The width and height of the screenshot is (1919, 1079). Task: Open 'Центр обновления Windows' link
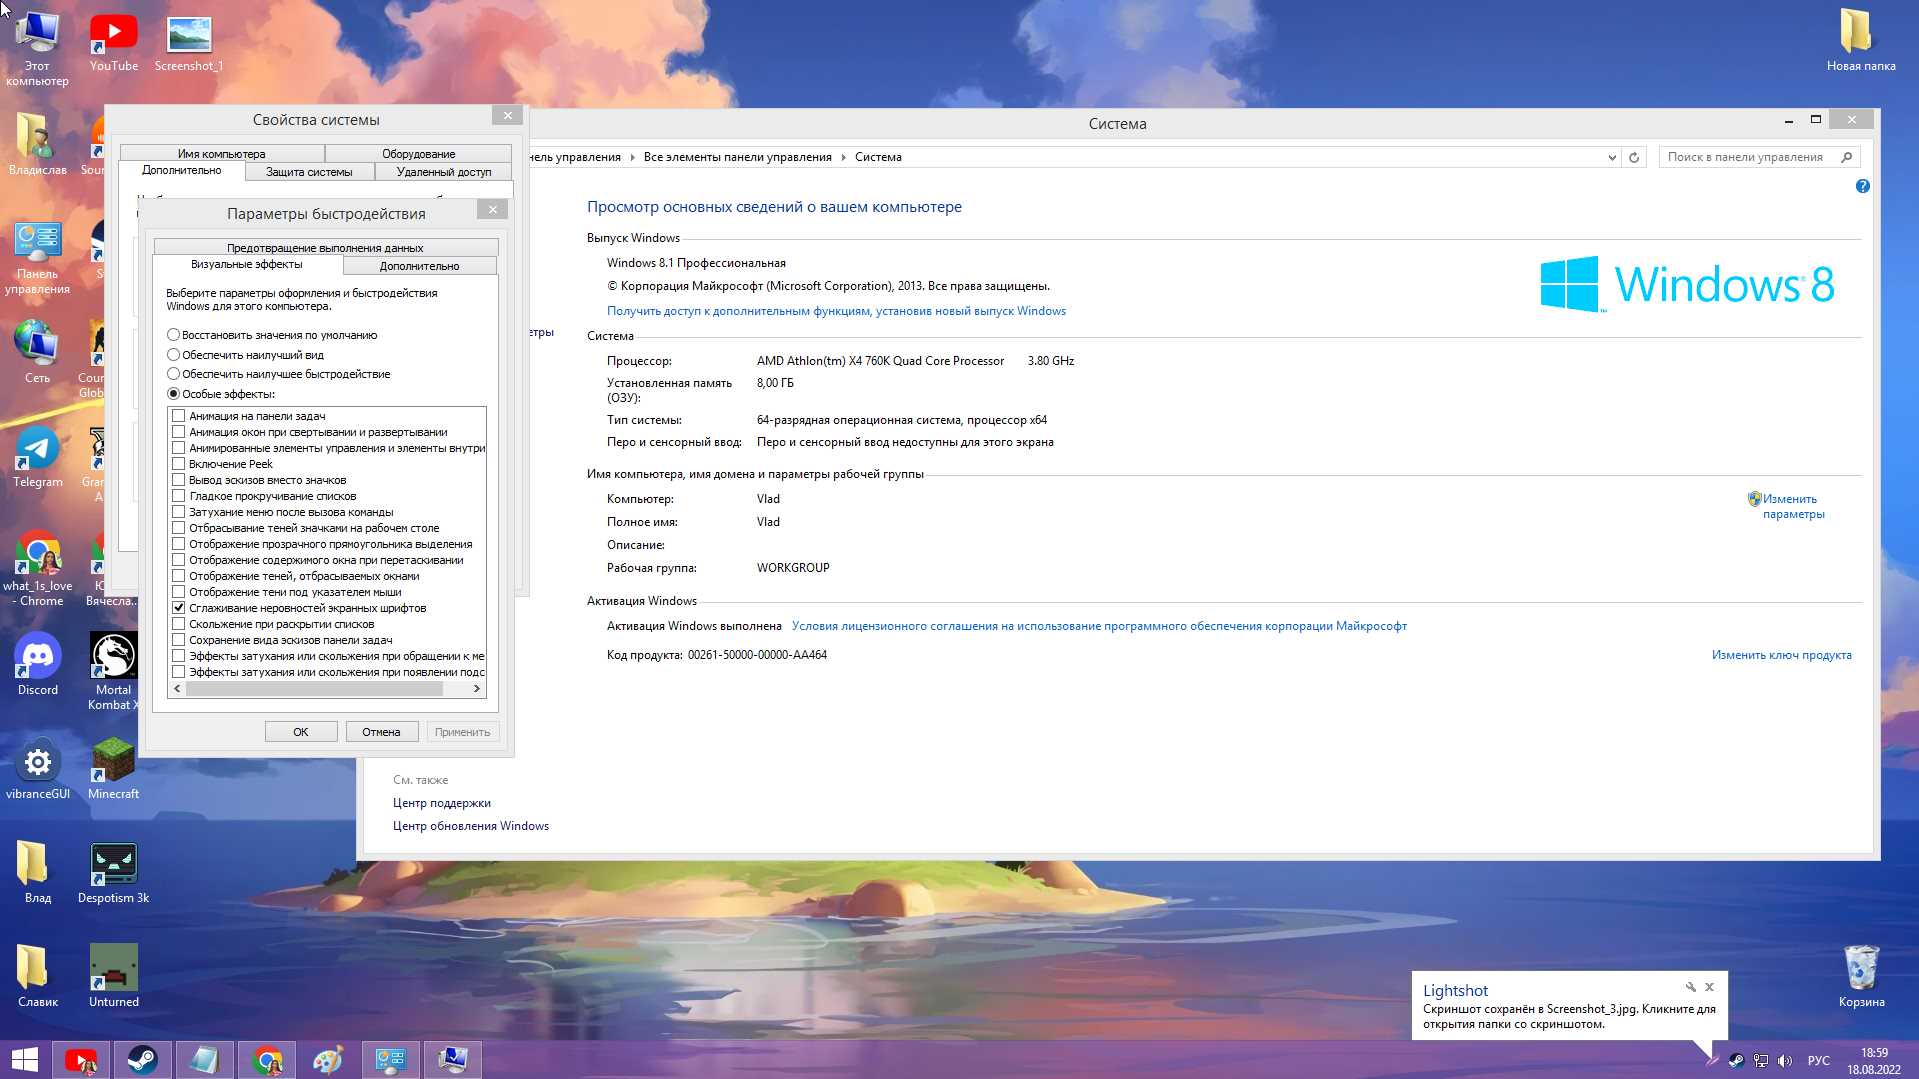coord(470,826)
